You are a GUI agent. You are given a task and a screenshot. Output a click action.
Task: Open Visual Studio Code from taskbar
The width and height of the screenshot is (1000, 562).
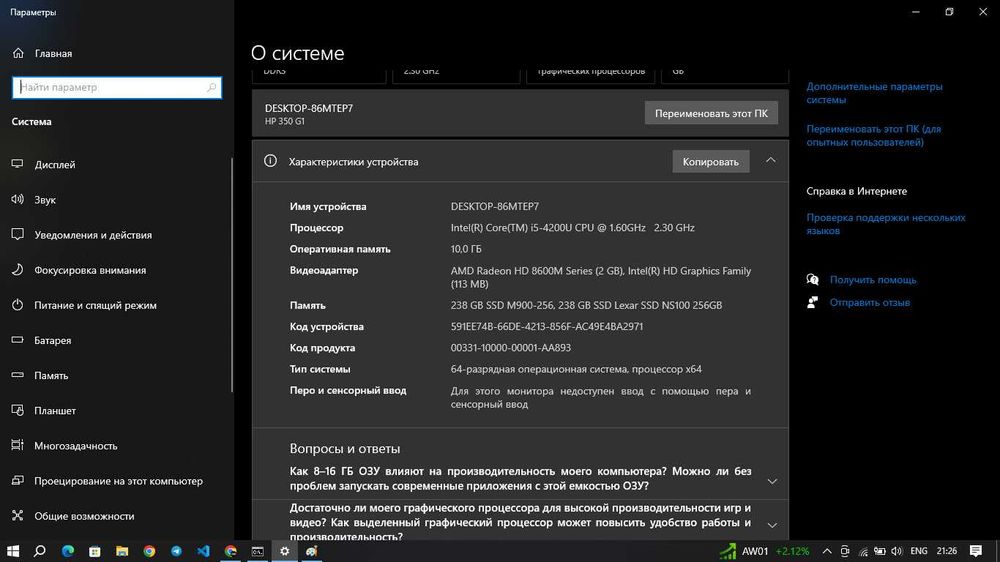pyautogui.click(x=203, y=551)
